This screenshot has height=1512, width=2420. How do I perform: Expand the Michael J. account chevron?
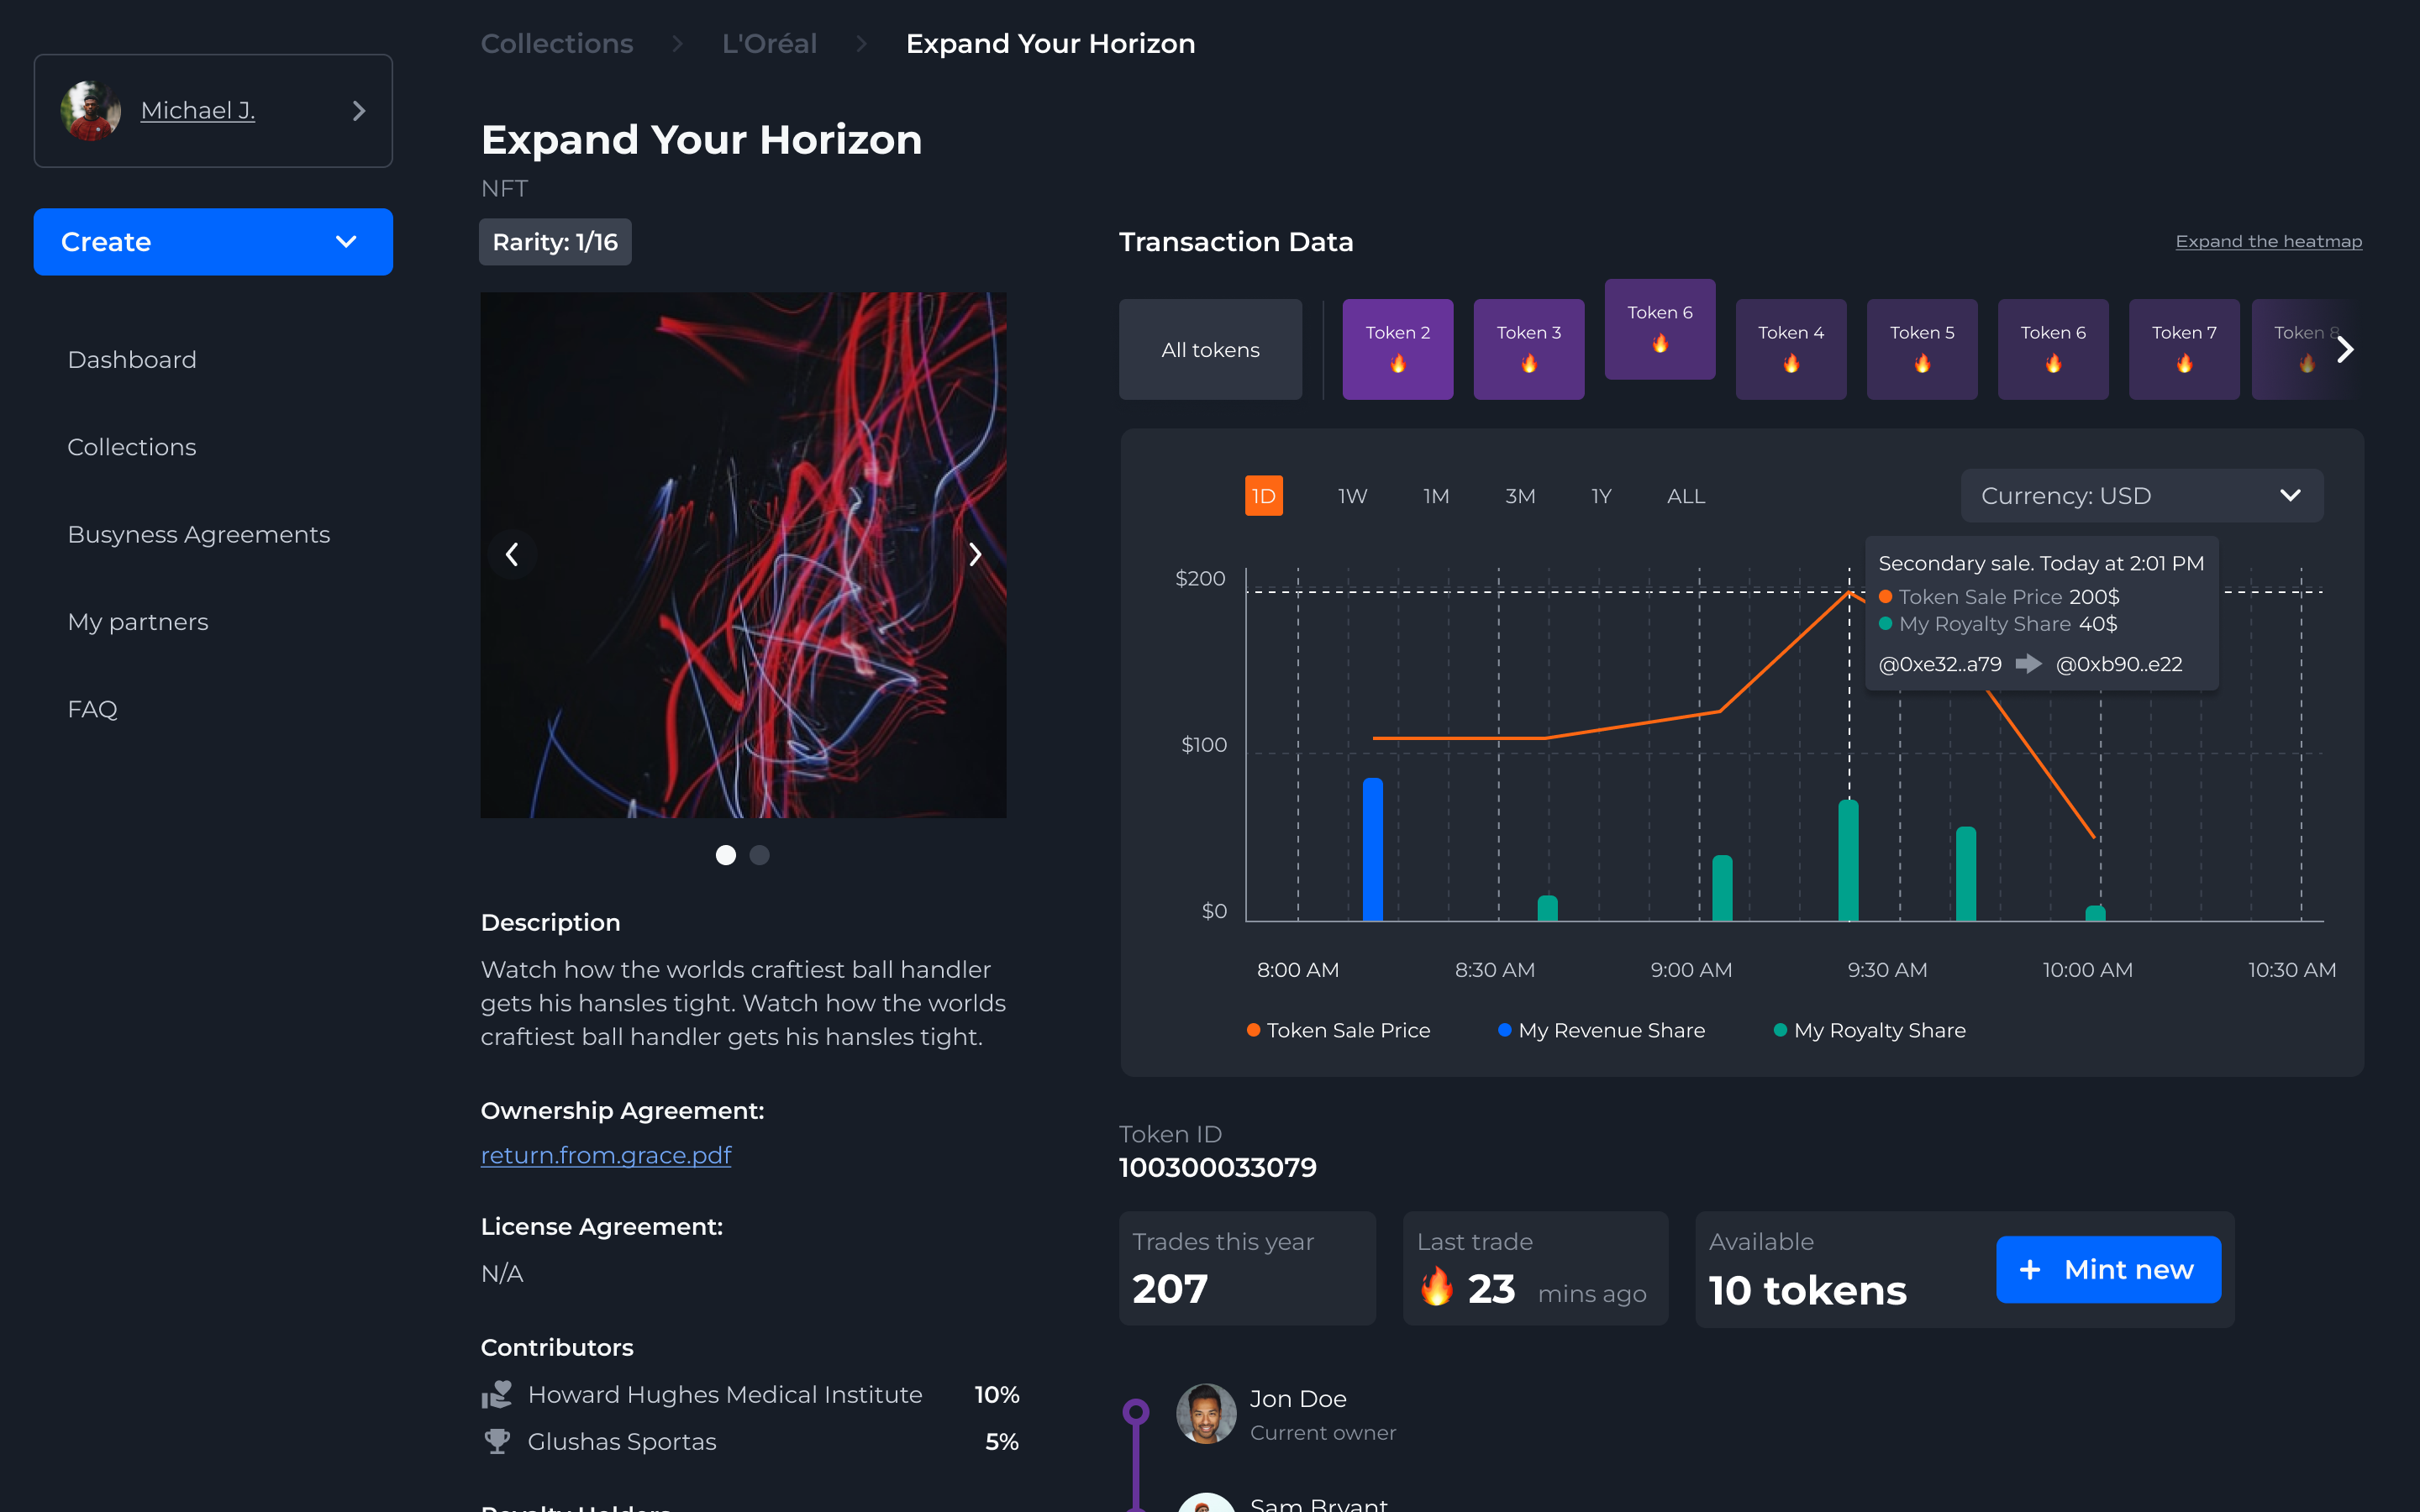pos(359,111)
